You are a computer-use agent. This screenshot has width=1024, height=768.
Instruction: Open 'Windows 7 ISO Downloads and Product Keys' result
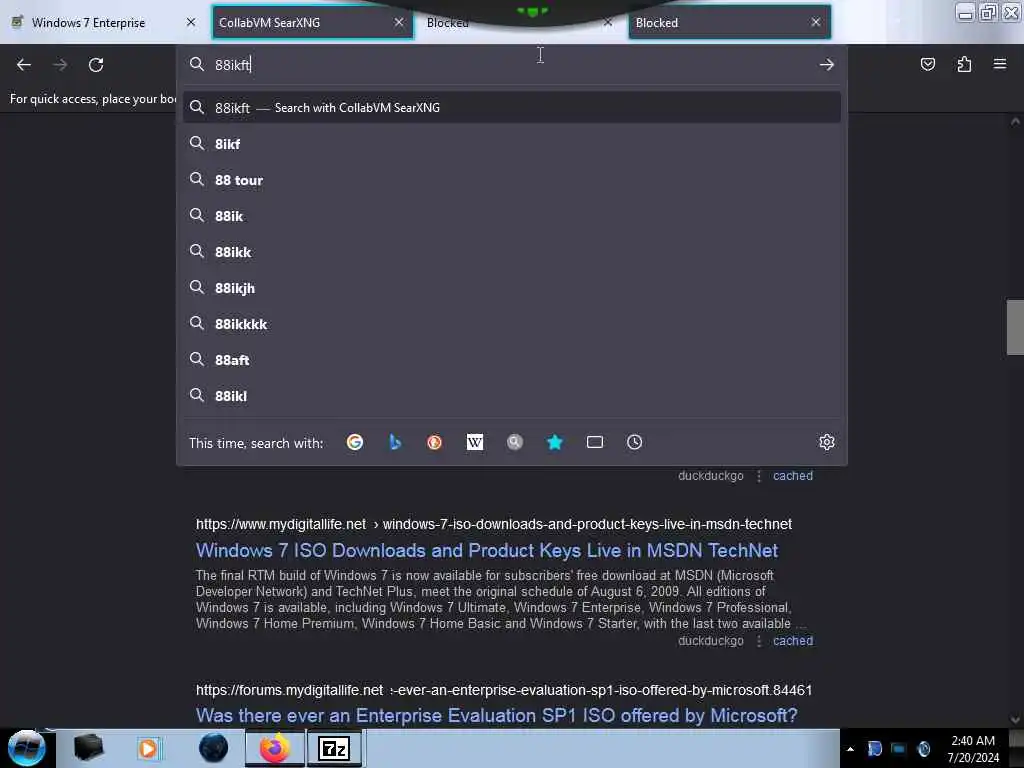tap(487, 551)
